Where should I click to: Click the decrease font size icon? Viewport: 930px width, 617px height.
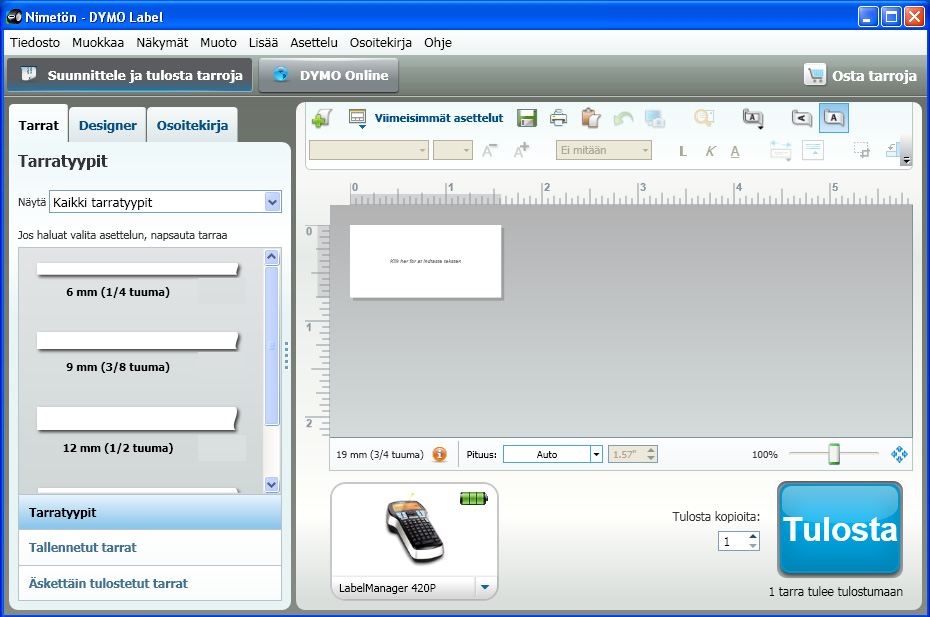(489, 151)
